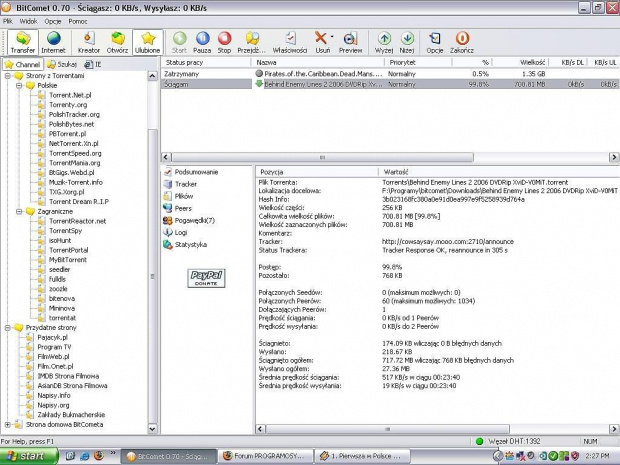Open the Opcje settings toolbar icon
This screenshot has height=465, width=620.
pyautogui.click(x=435, y=42)
